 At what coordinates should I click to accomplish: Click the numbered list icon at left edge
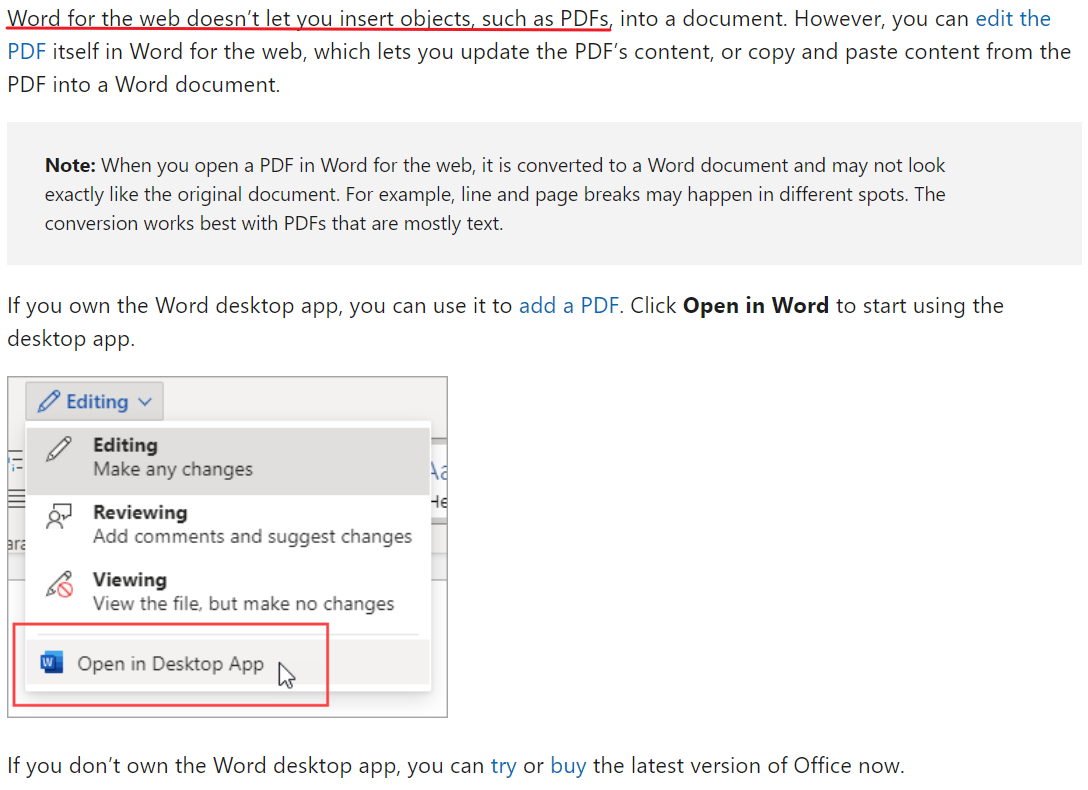coord(16,463)
